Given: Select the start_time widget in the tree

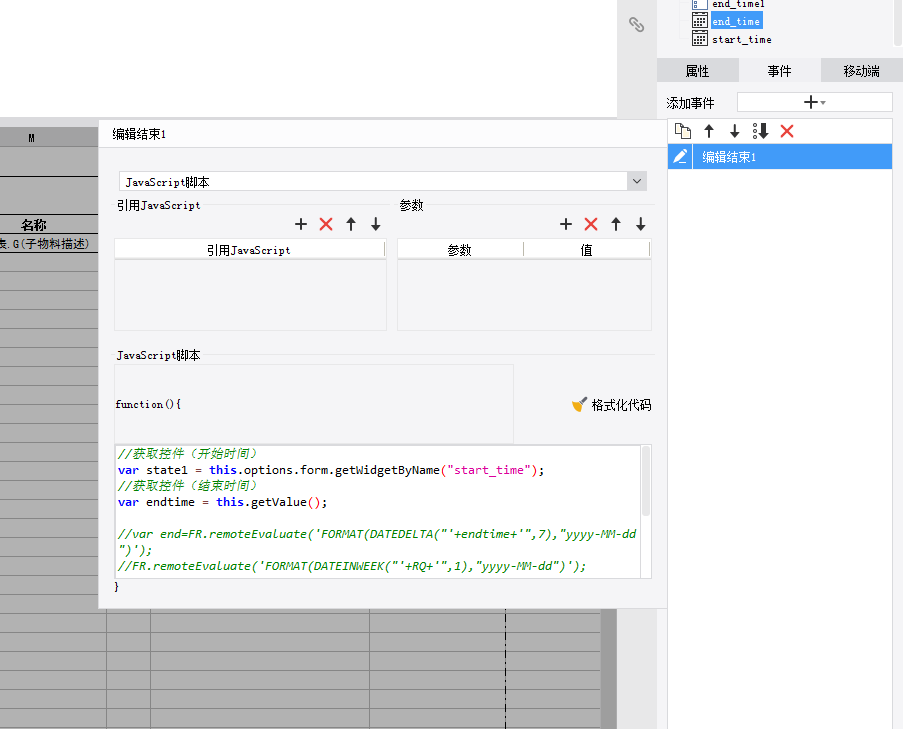Looking at the screenshot, I should pos(741,39).
